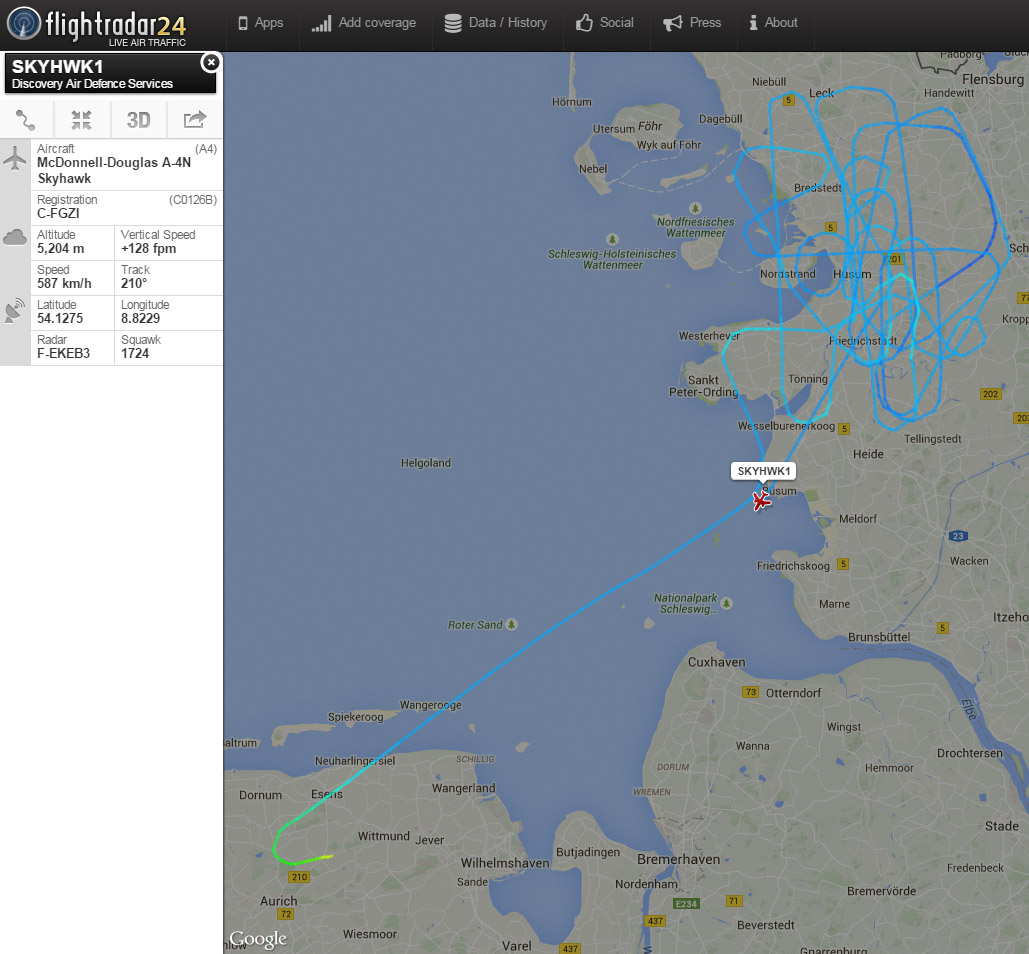Click the green end of flight trail near Aurich
The height and width of the screenshot is (954, 1029).
pos(328,857)
